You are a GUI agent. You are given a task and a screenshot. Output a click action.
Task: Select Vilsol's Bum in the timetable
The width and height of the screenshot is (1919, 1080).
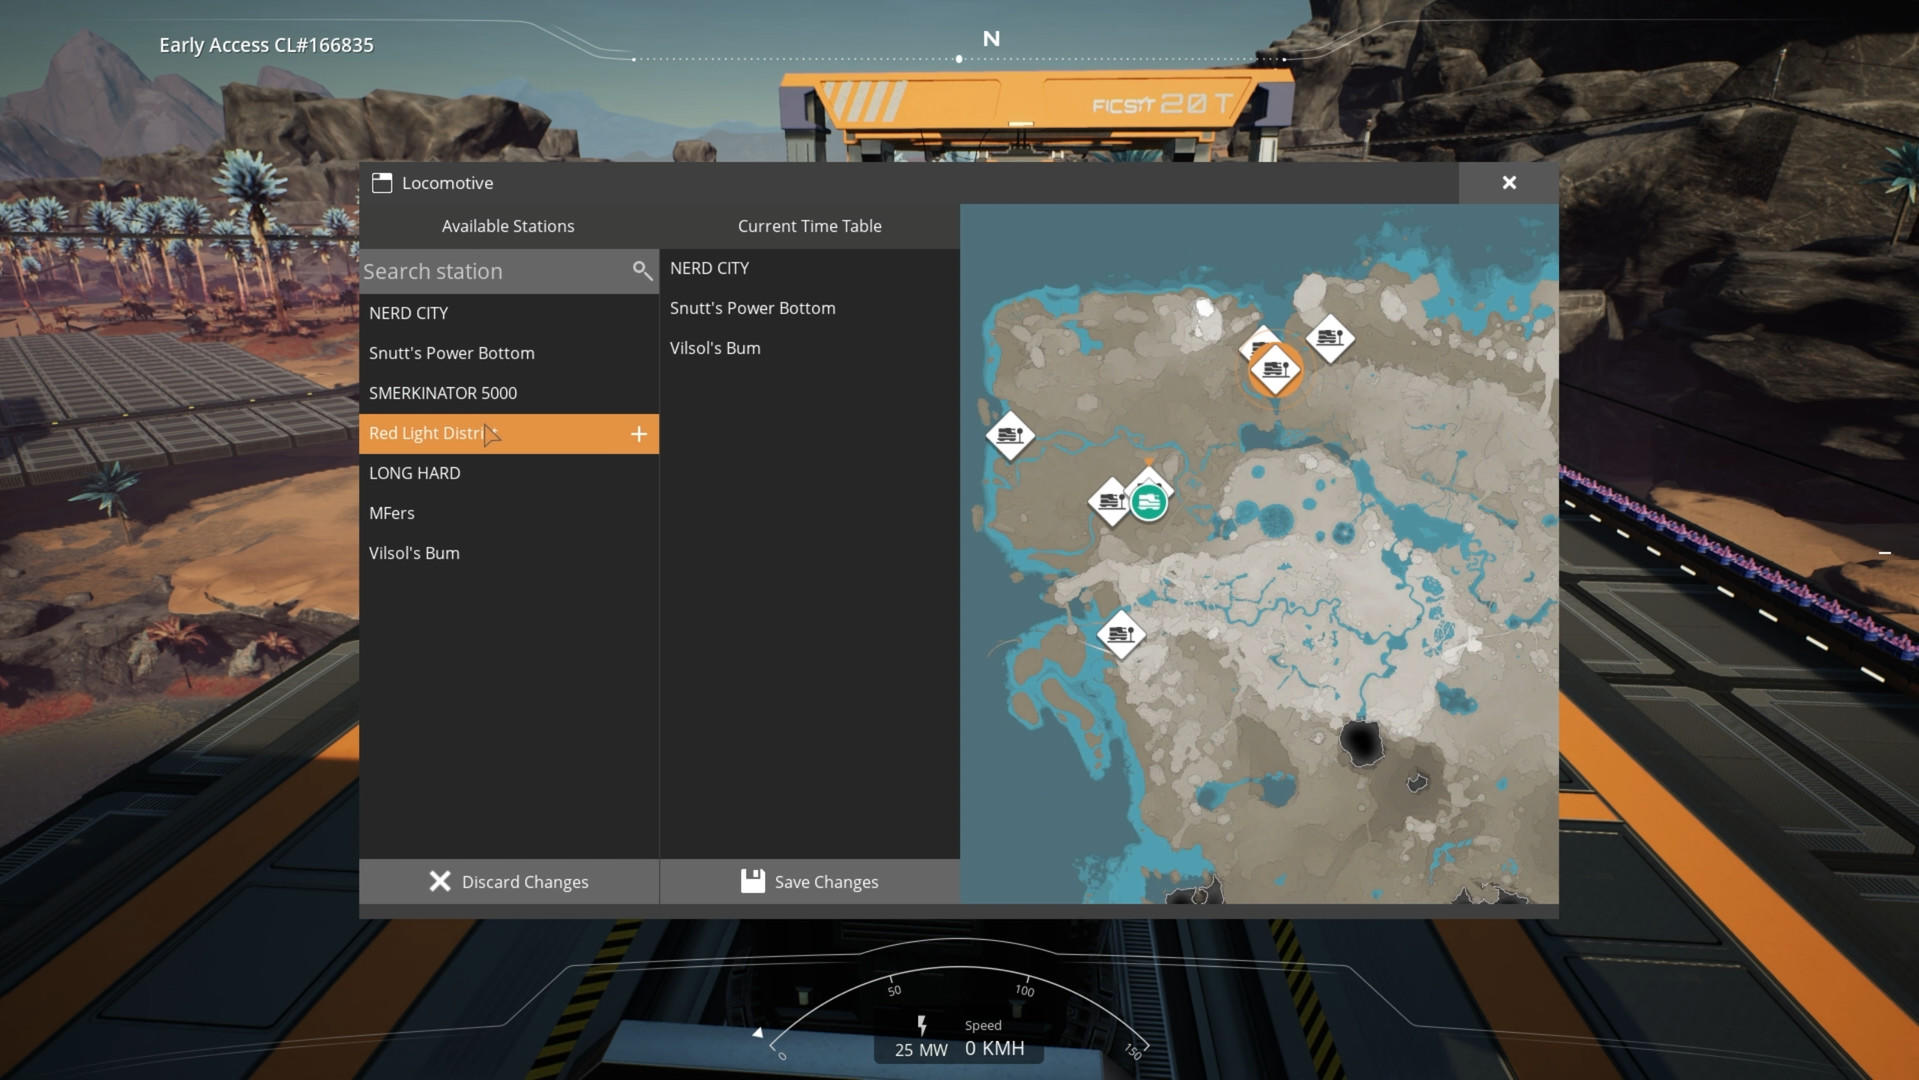(714, 347)
